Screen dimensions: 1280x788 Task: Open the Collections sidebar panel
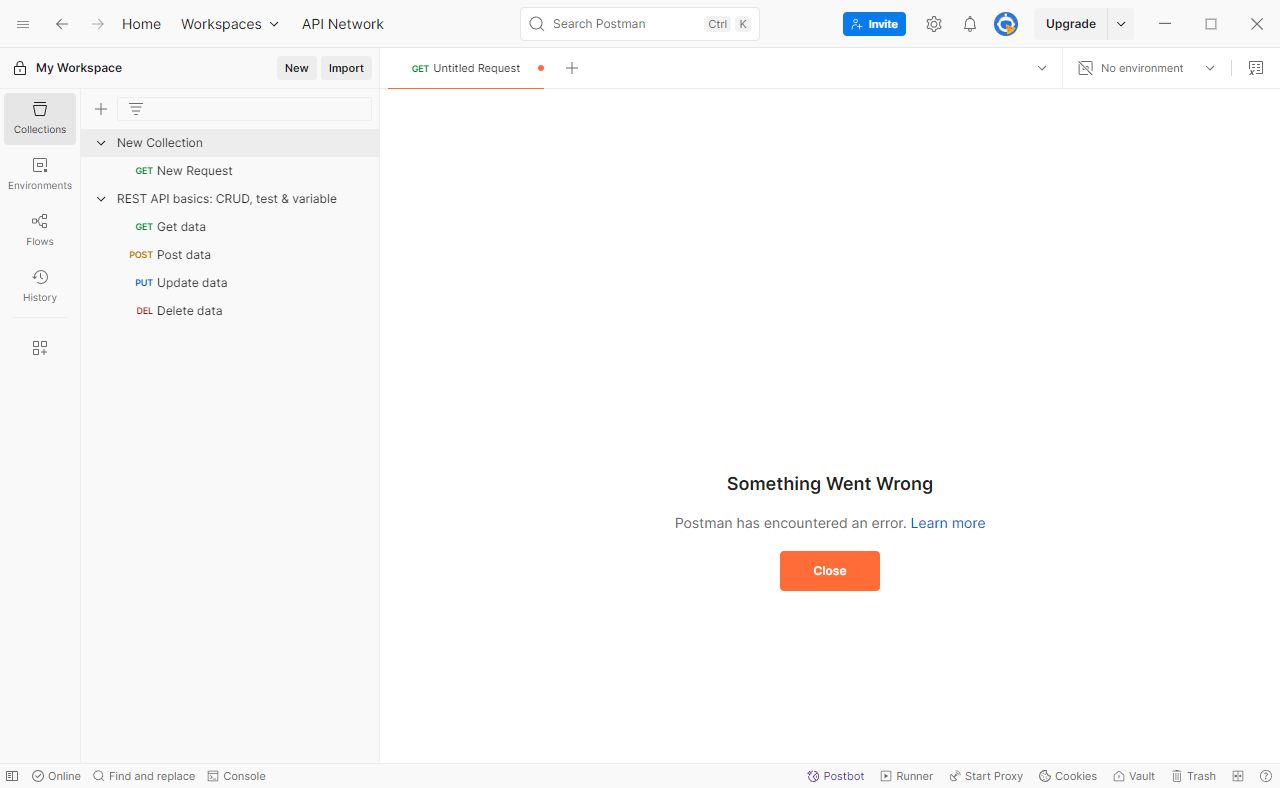40,118
